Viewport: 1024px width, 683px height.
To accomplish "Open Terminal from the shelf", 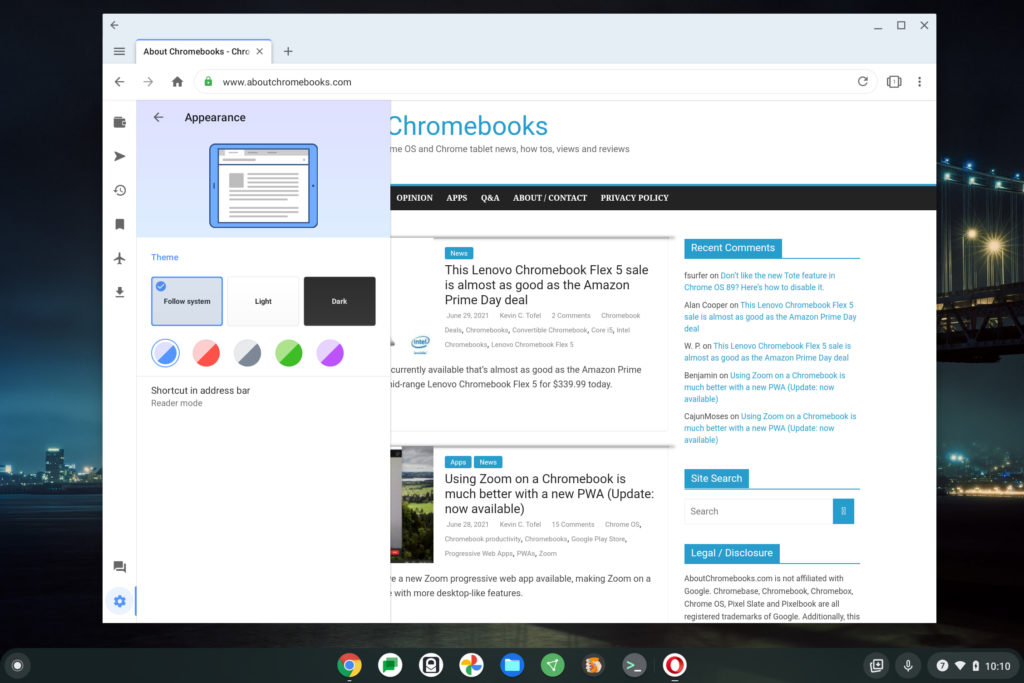I will click(x=634, y=665).
